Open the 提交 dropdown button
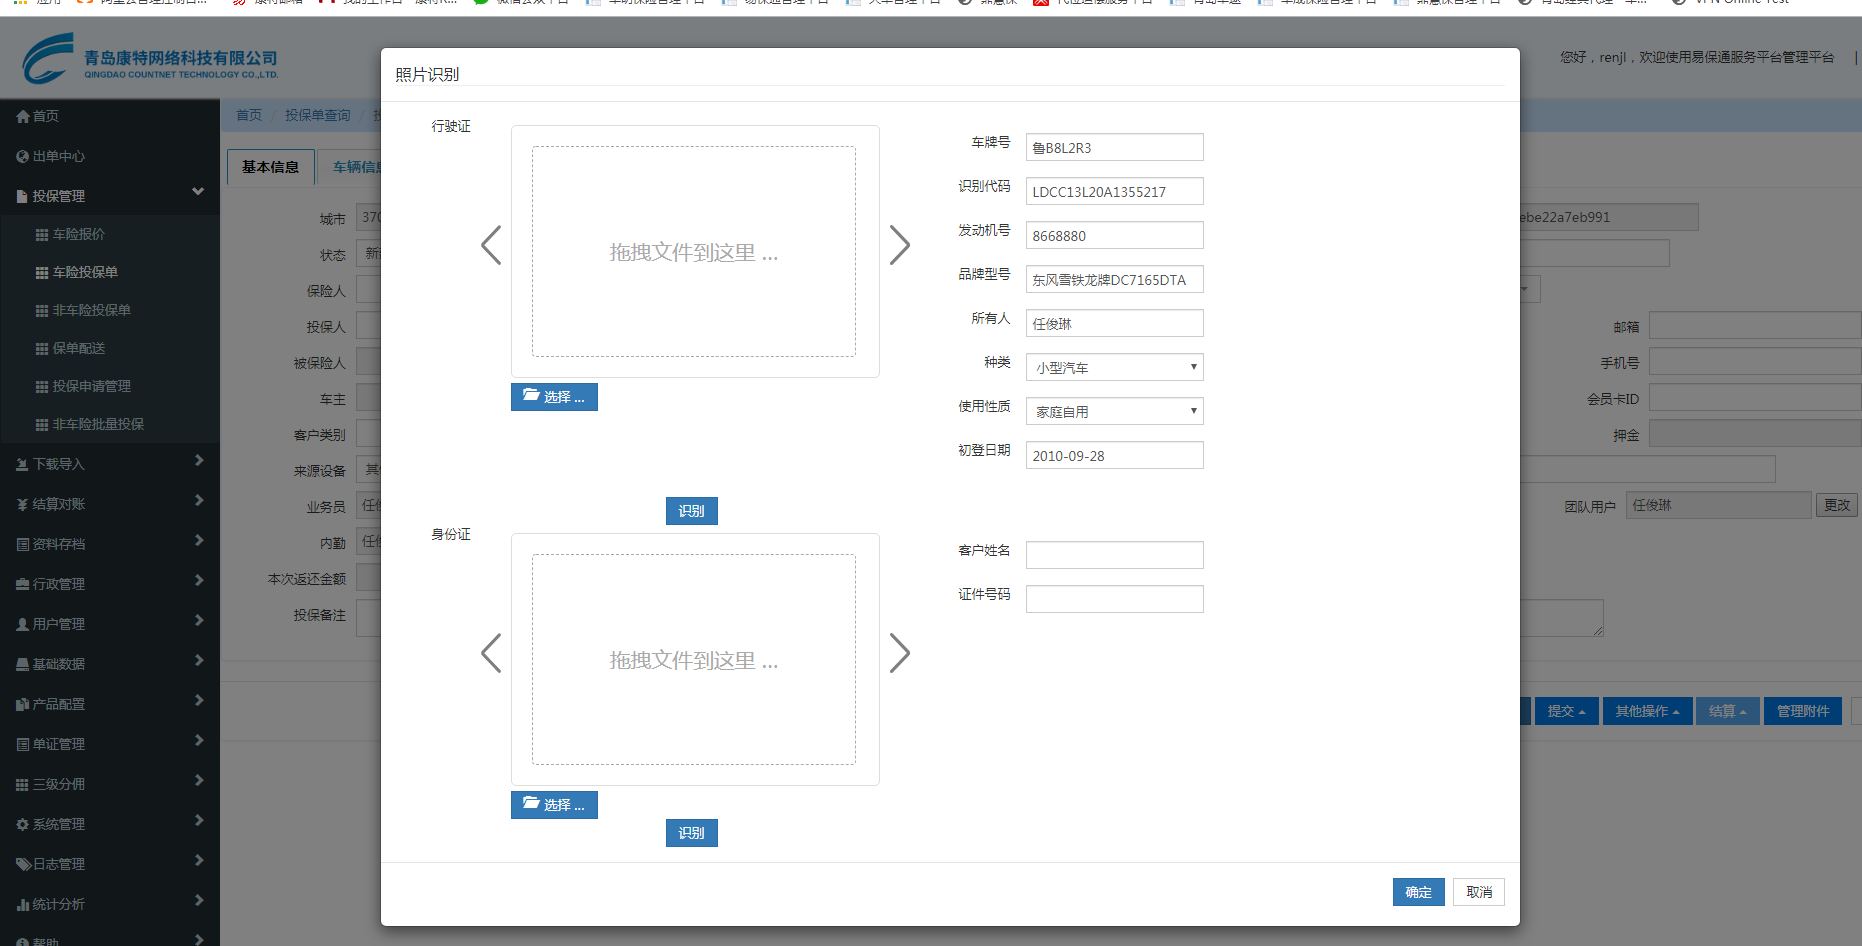The height and width of the screenshot is (946, 1862). point(1566,711)
